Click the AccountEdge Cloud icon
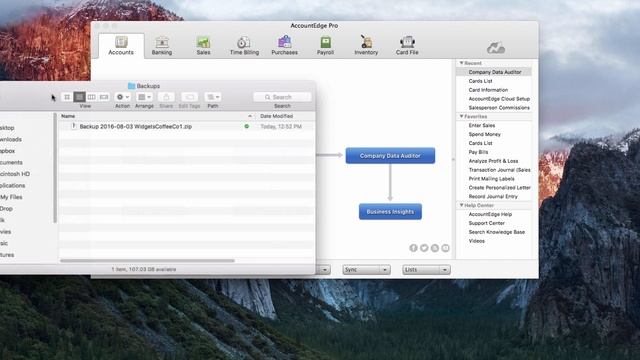This screenshot has height=360, width=640. [496, 48]
